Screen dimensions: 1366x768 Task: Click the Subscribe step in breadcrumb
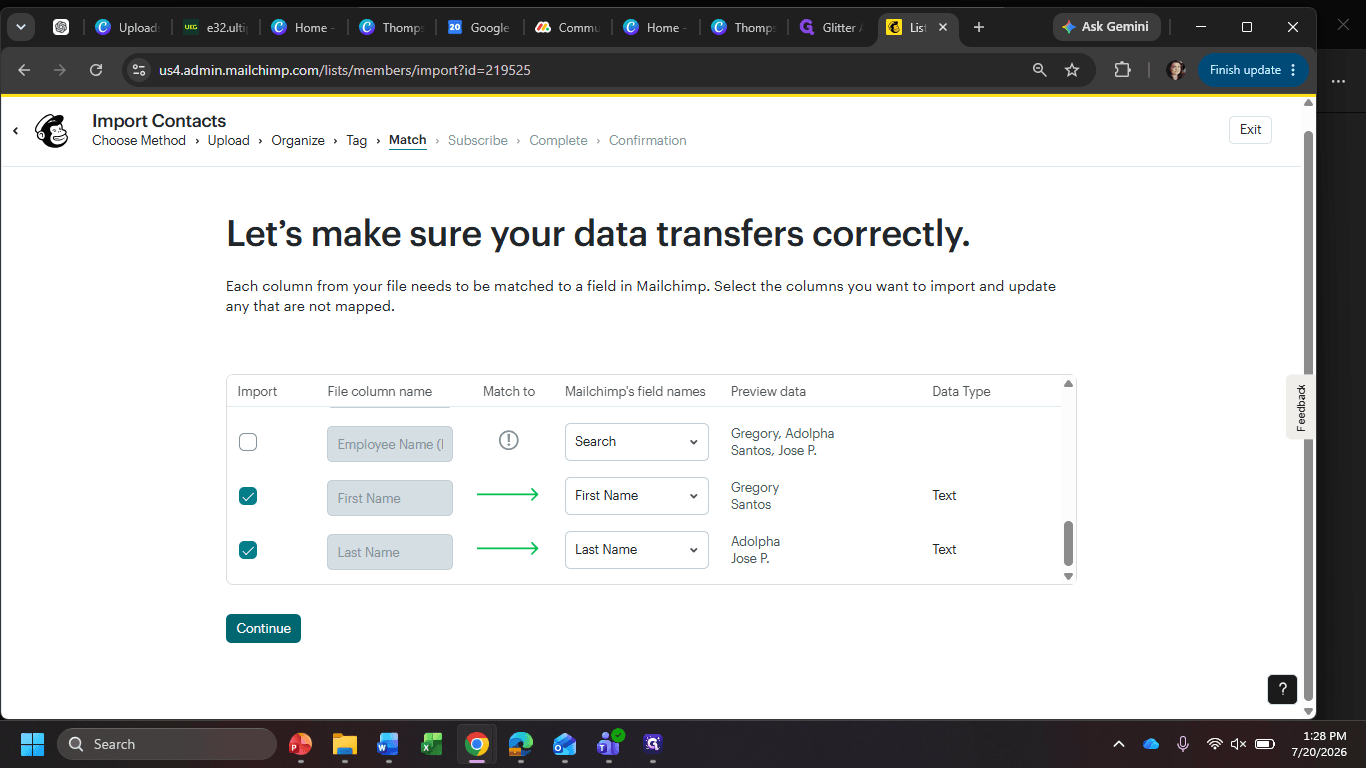478,140
